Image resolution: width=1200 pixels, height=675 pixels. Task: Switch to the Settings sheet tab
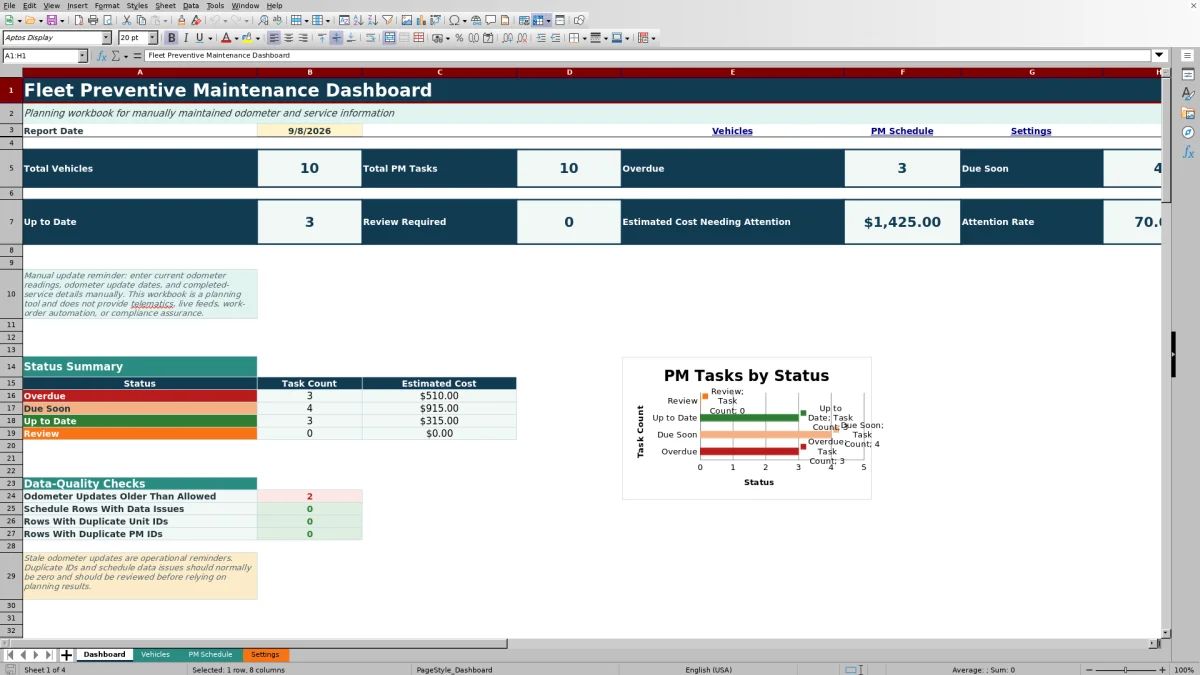[265, 655]
